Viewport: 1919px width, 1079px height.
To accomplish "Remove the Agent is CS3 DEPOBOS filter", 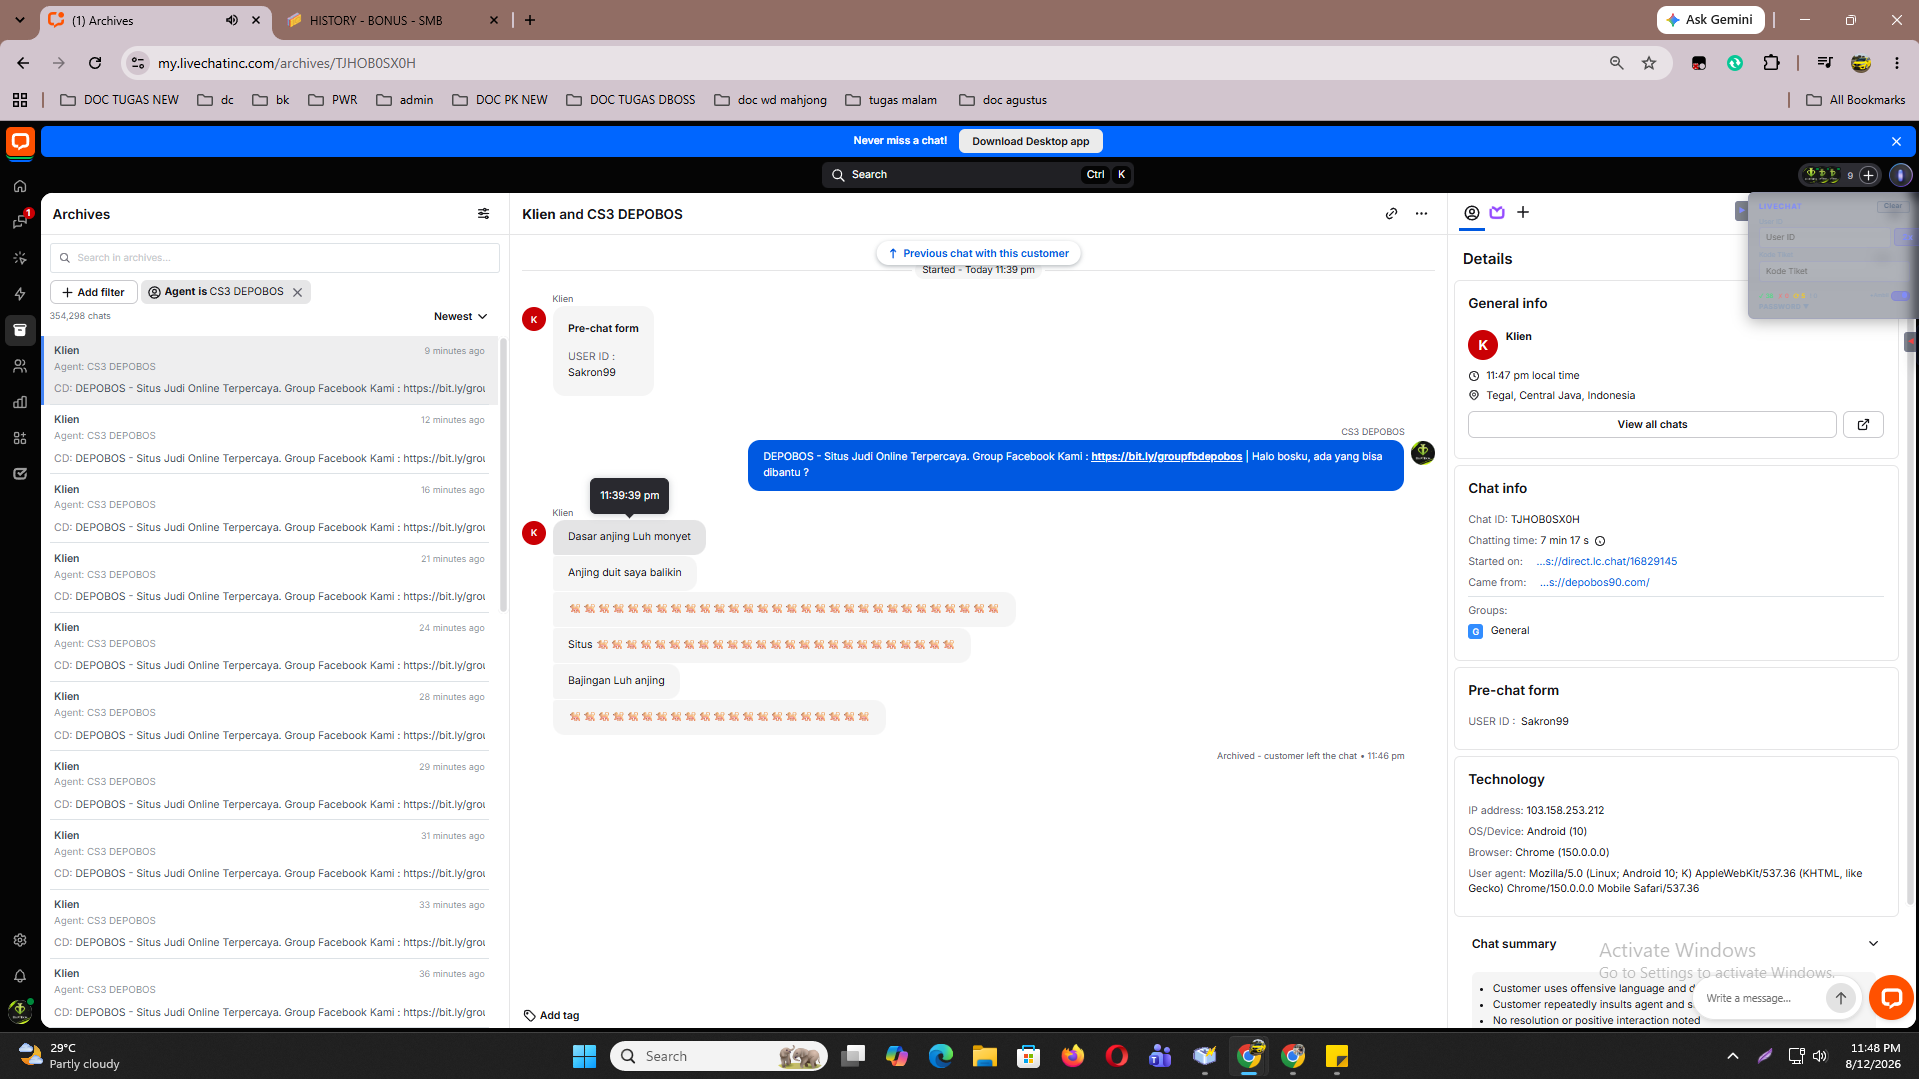I will point(297,292).
